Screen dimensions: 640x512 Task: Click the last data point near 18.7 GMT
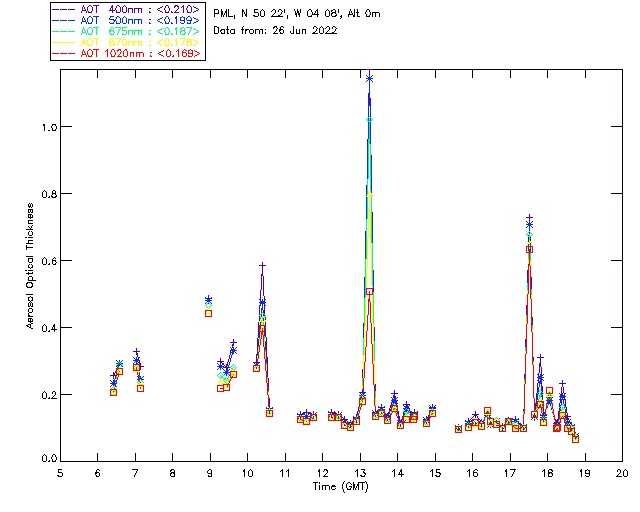pyautogui.click(x=575, y=438)
